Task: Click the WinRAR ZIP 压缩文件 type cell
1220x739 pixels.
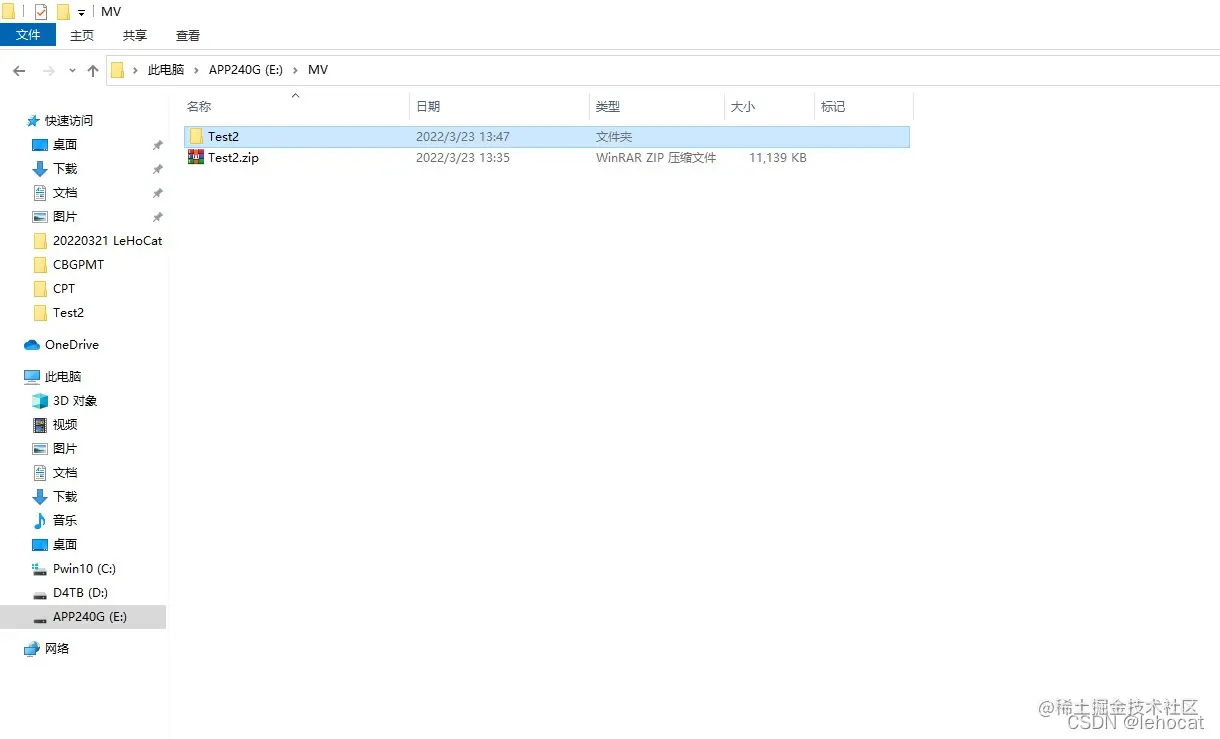Action: point(656,158)
